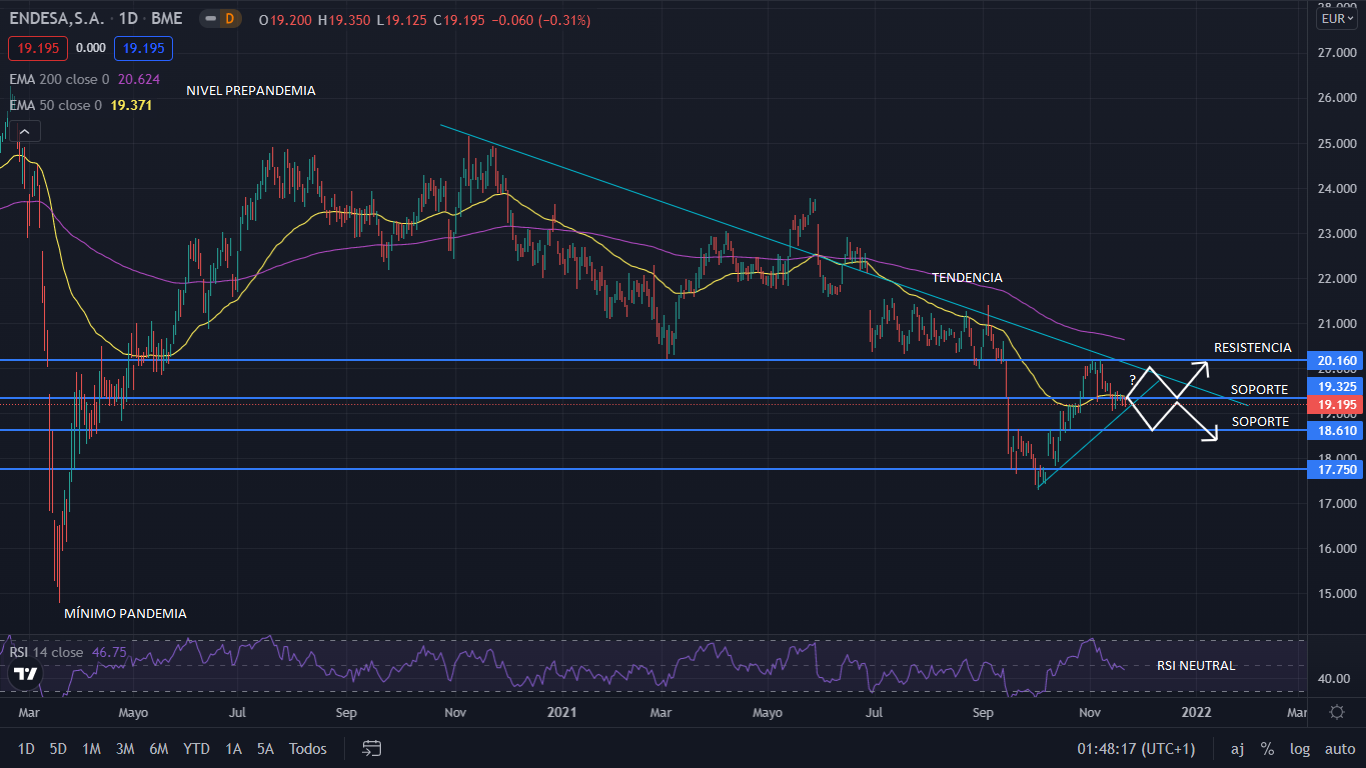Click the delayed data D indicator

point(229,19)
